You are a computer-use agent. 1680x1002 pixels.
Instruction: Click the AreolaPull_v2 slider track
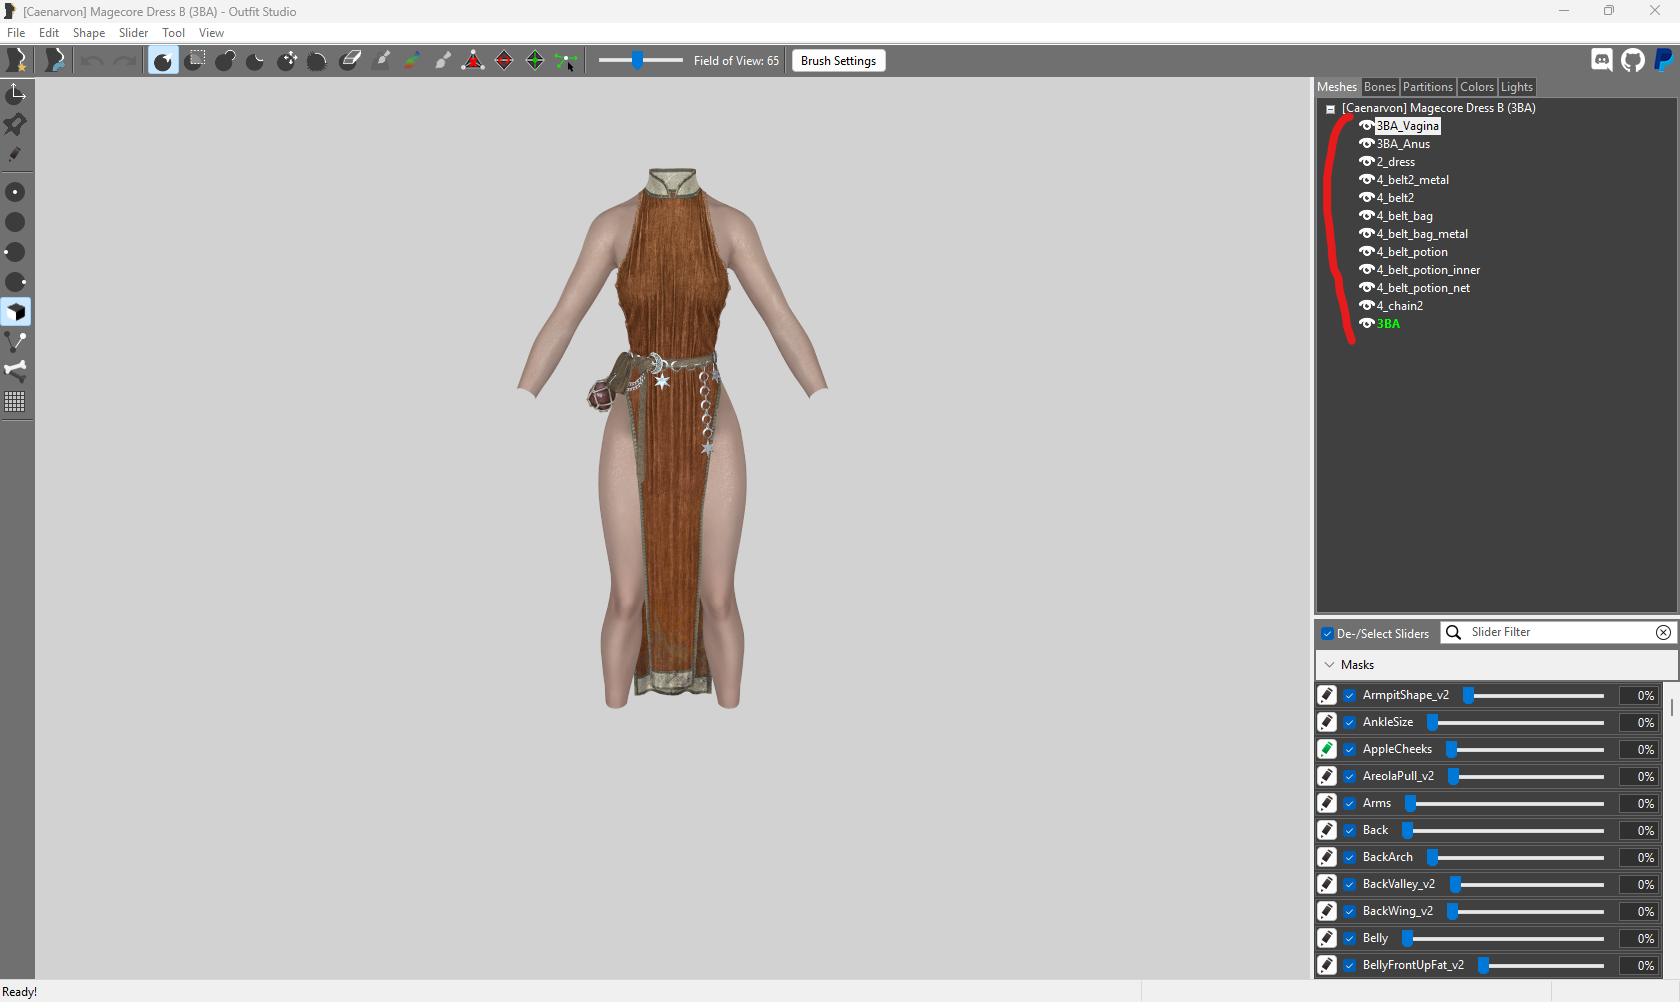[1528, 777]
